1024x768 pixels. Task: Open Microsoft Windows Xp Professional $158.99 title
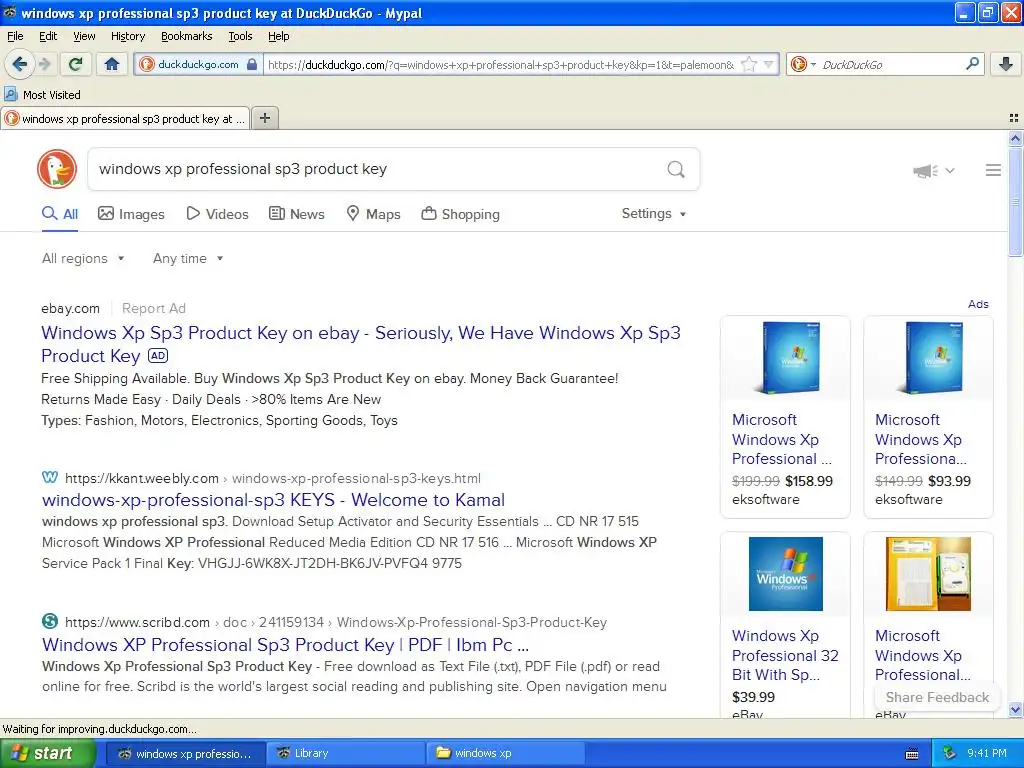[x=781, y=440]
